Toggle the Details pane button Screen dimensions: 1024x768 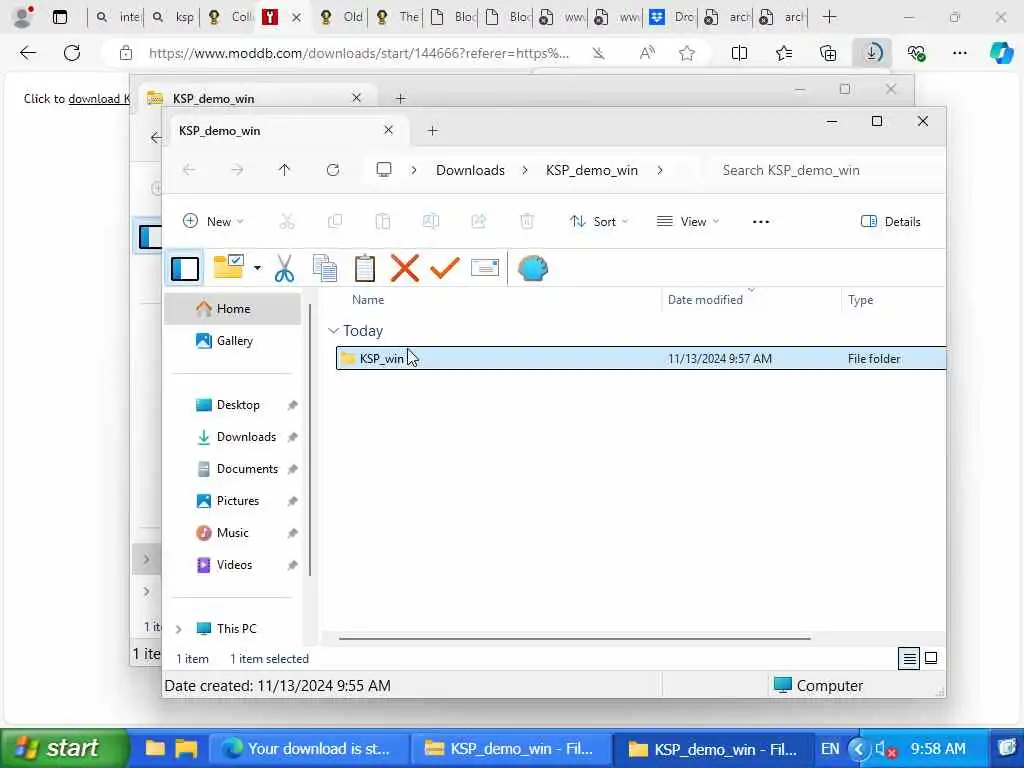[x=891, y=221]
